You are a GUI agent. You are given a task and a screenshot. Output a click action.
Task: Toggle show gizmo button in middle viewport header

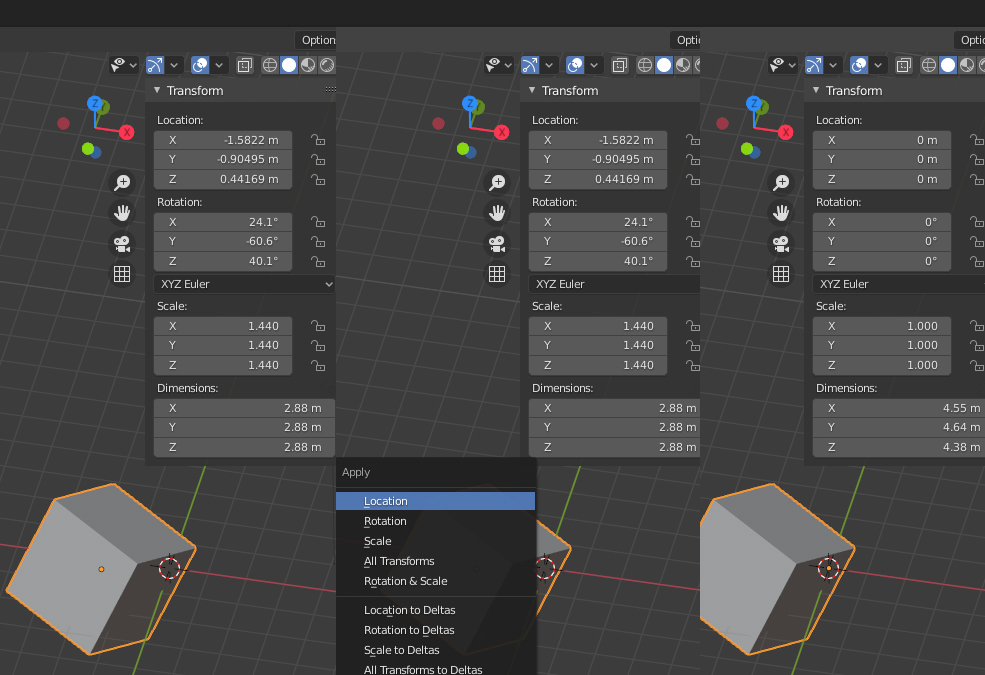530,65
